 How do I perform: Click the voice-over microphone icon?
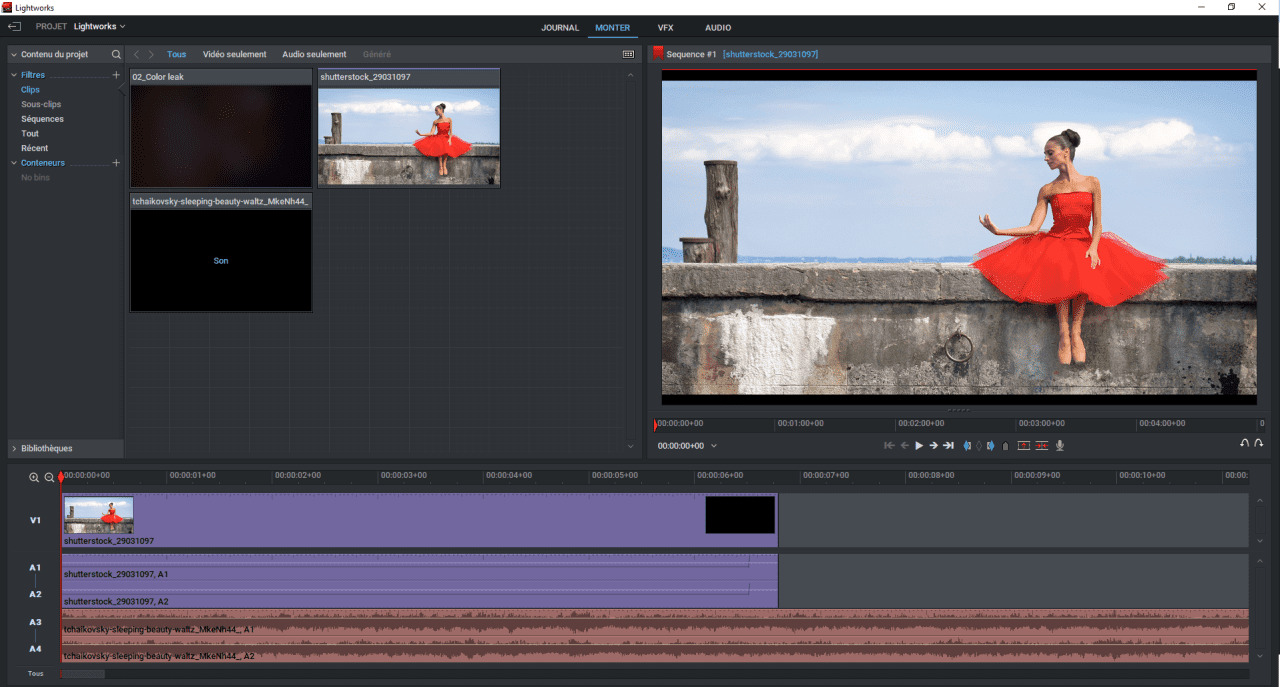point(1060,446)
